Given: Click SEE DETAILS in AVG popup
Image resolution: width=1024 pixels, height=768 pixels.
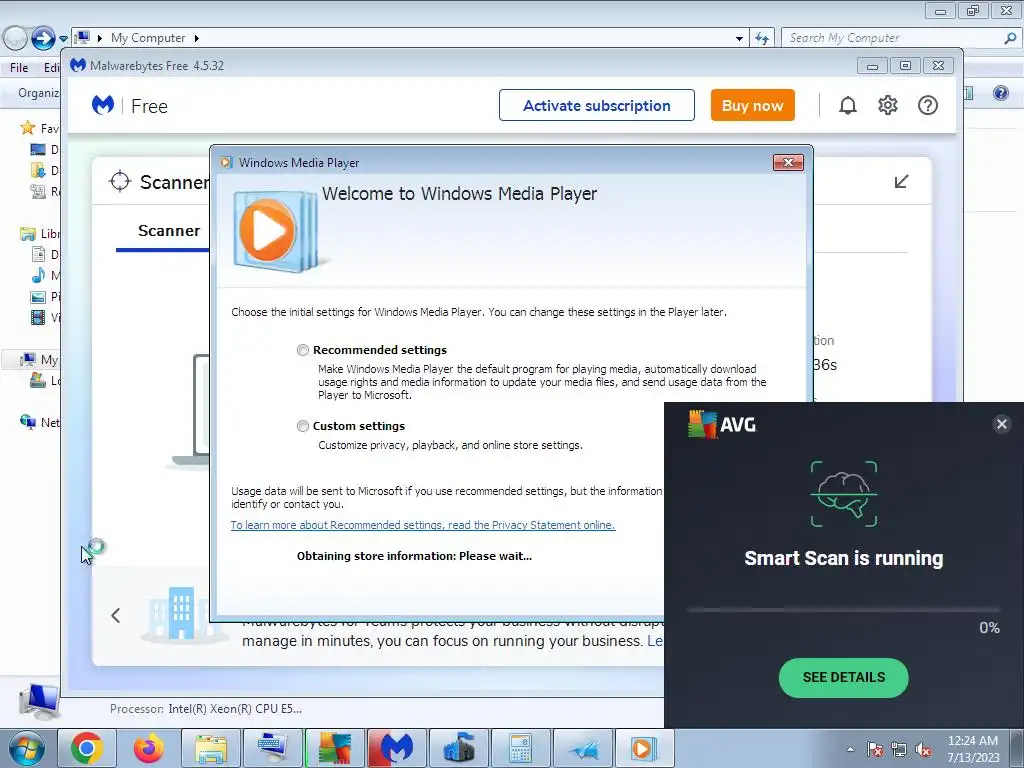Looking at the screenshot, I should (843, 677).
